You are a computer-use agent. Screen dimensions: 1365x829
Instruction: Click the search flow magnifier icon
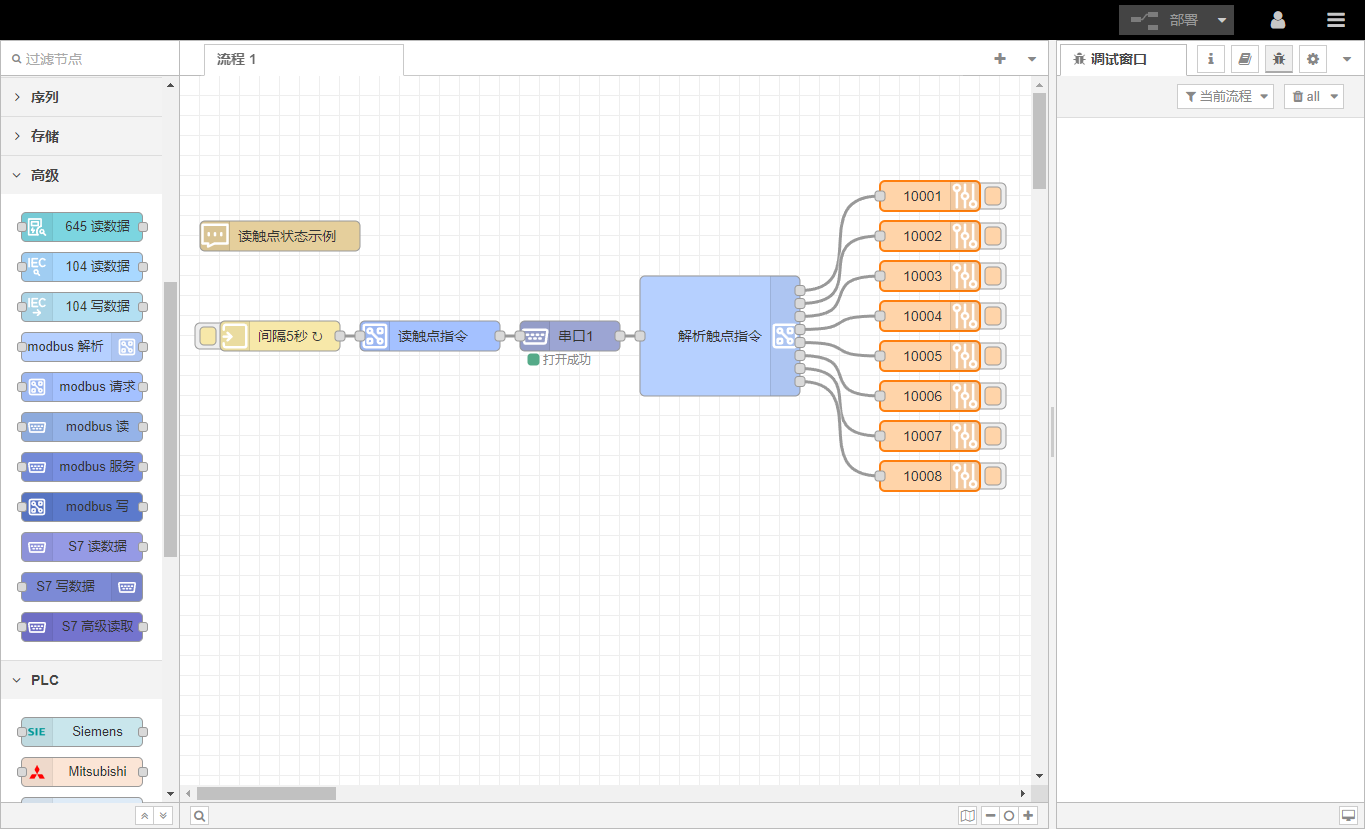click(x=200, y=816)
